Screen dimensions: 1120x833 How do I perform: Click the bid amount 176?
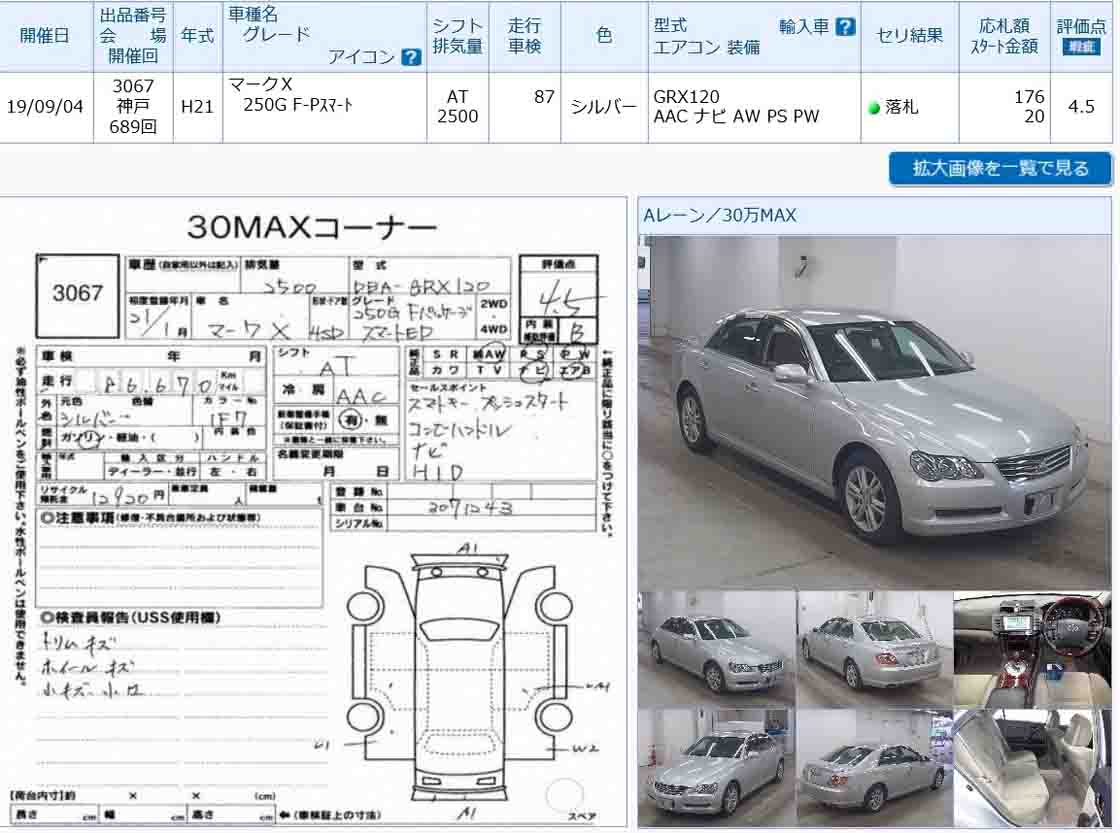(x=1029, y=97)
